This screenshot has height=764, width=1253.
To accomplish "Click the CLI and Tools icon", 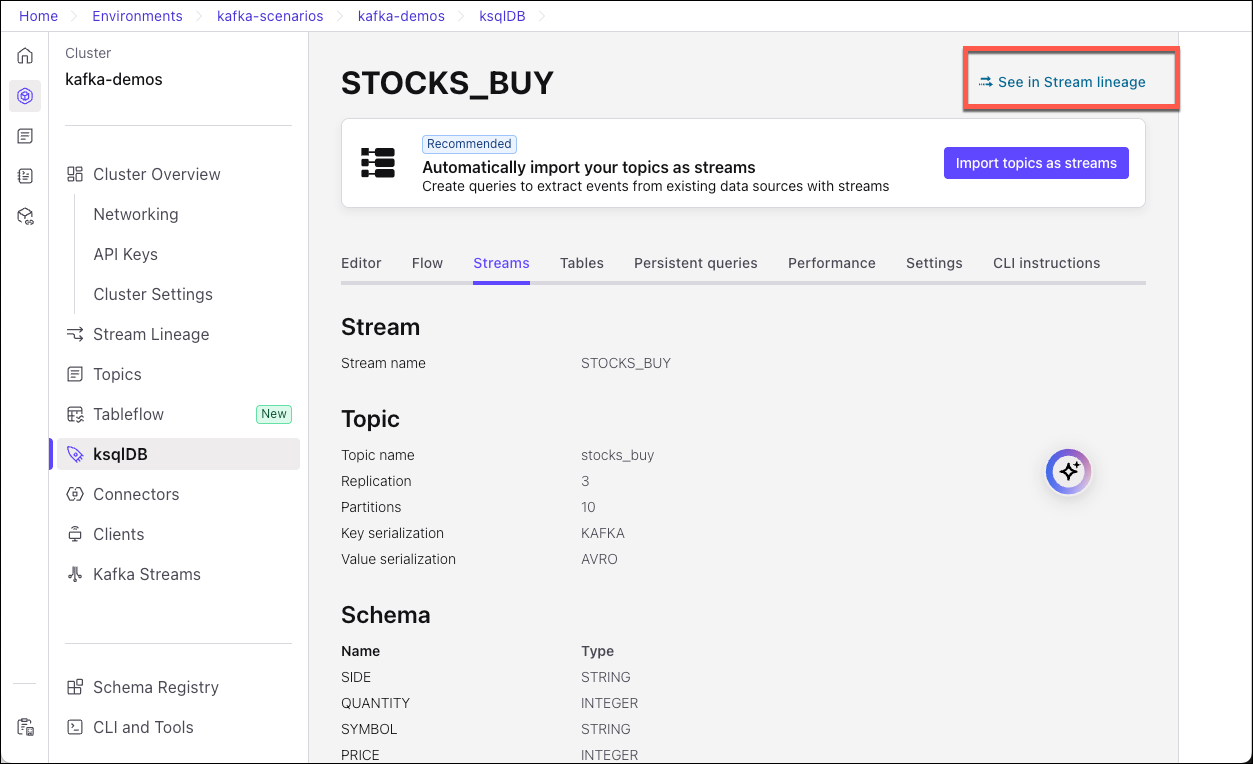I will (x=75, y=727).
